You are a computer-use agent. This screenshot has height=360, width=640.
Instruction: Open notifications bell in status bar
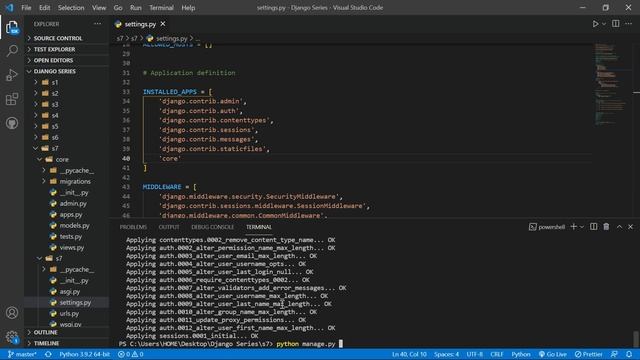pyautogui.click(x=629, y=354)
